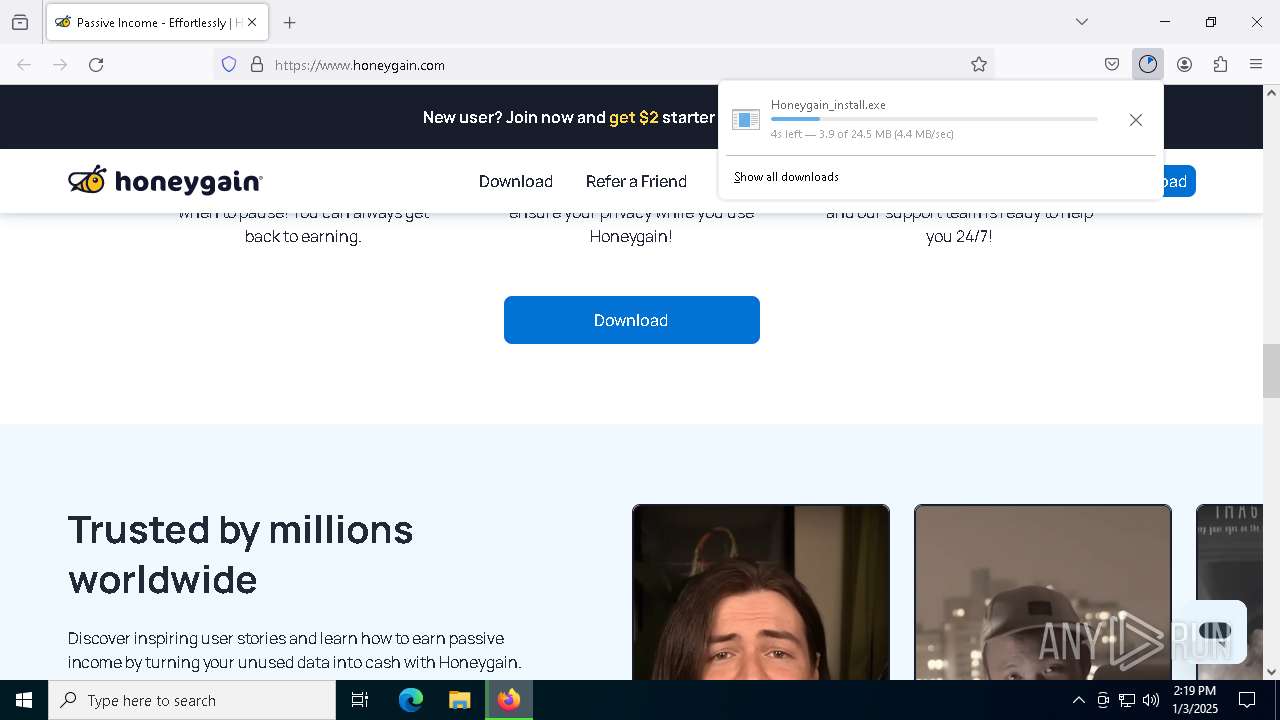The height and width of the screenshot is (720, 1280).
Task: Open the chat widget button
Action: [1214, 631]
